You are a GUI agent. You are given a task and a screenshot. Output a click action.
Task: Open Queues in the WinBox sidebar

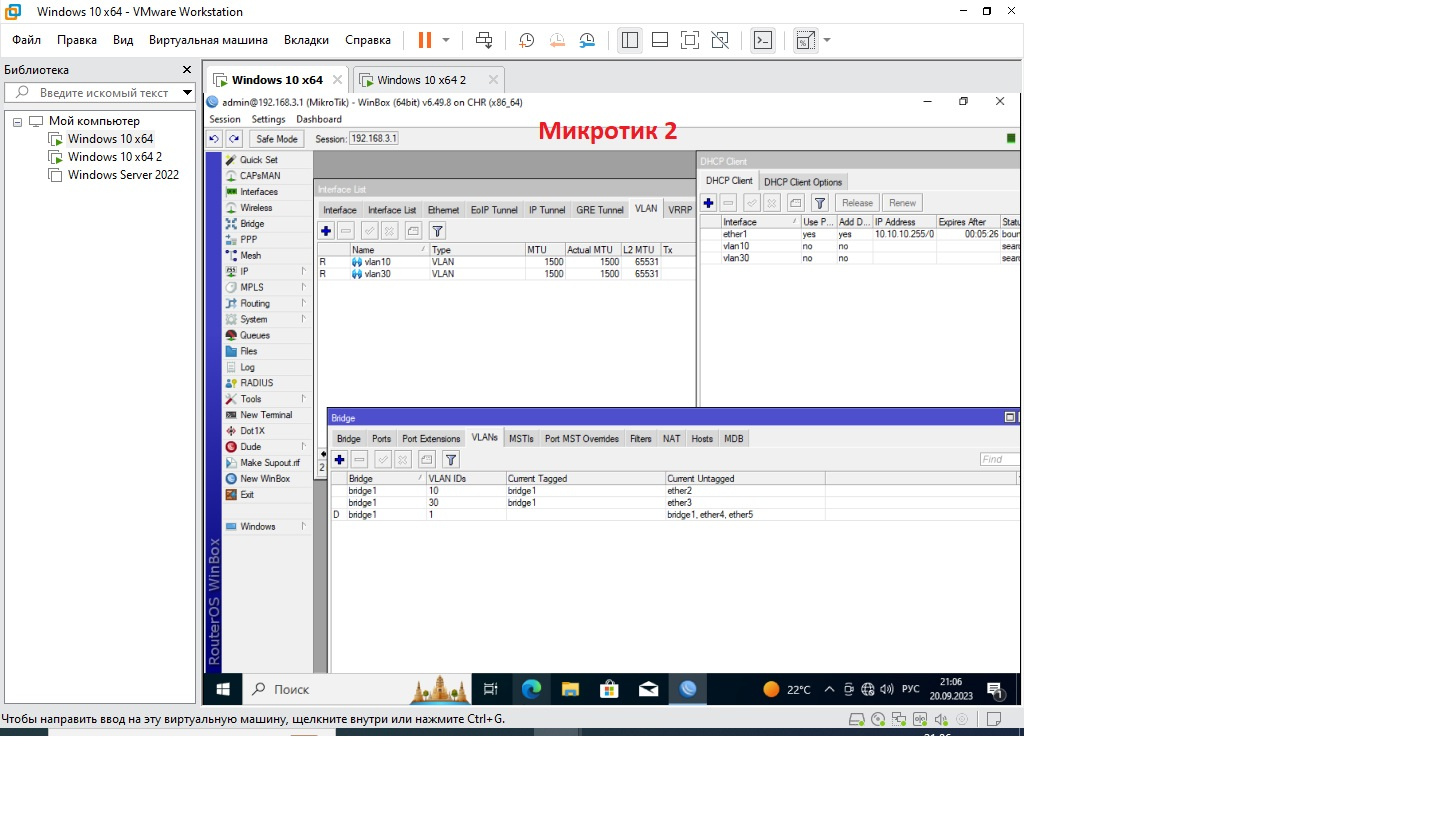[x=255, y=335]
